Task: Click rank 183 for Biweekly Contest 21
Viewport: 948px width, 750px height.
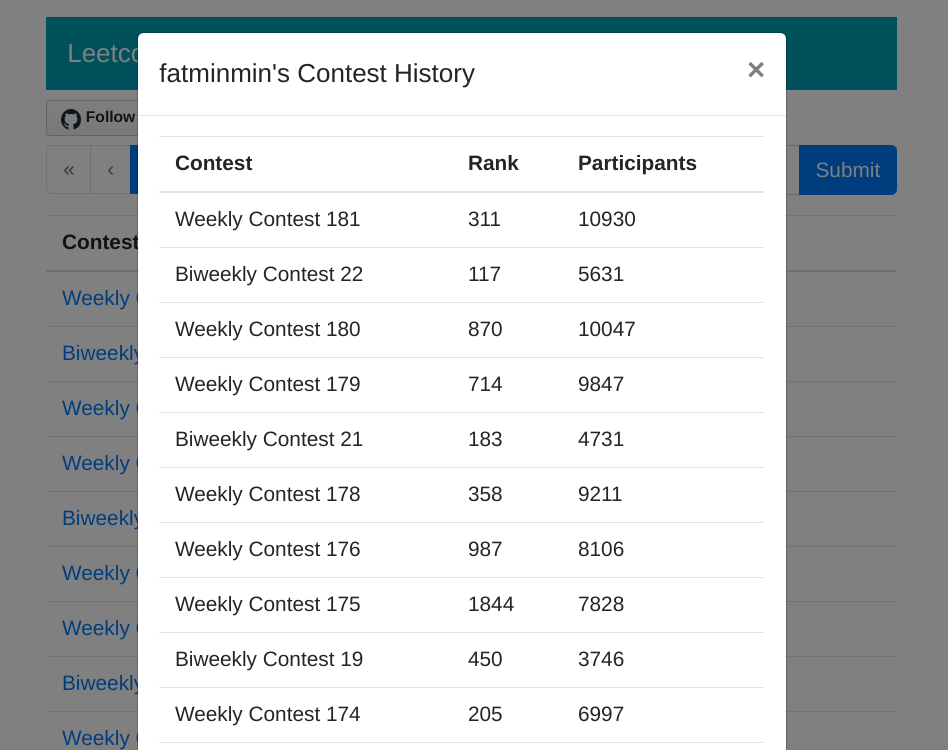Action: [x=485, y=439]
